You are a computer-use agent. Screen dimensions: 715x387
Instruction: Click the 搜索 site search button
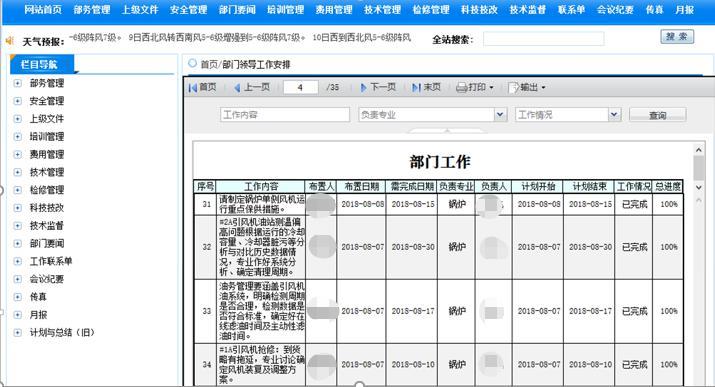point(677,36)
